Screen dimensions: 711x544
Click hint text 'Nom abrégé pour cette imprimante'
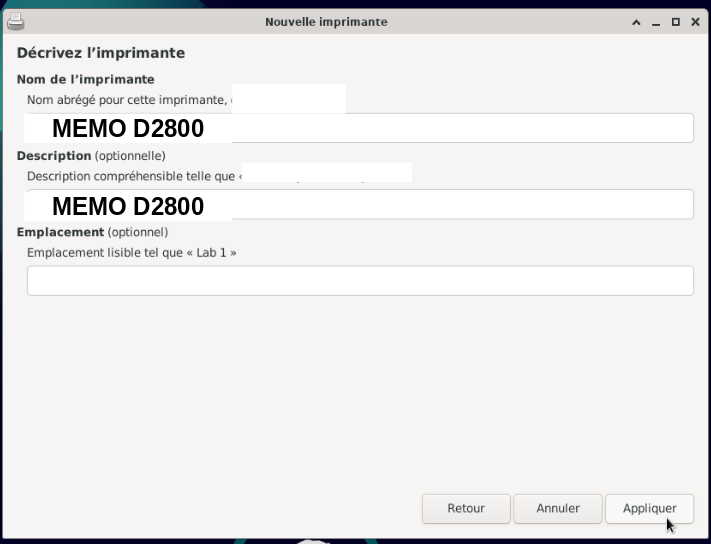[127, 100]
